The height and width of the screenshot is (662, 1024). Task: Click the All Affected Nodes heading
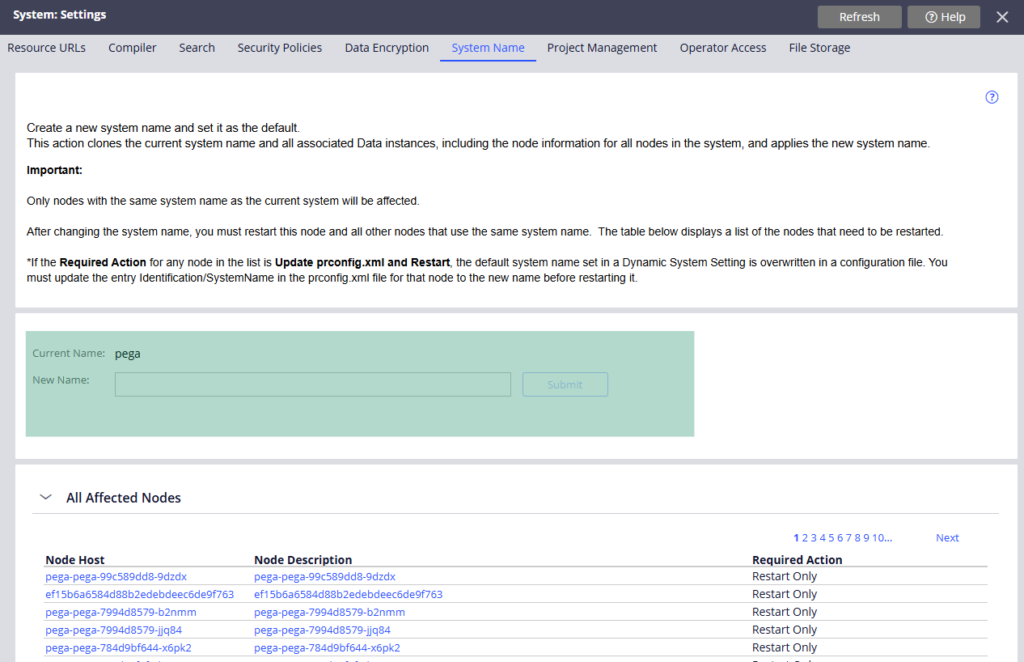point(123,497)
